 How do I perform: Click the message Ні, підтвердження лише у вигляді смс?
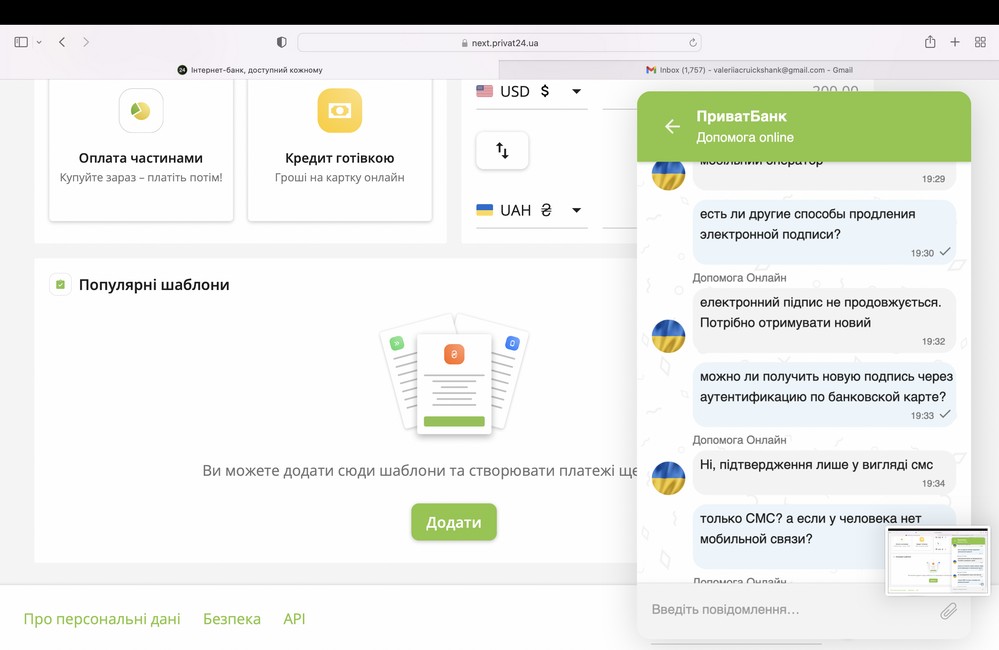pyautogui.click(x=824, y=473)
